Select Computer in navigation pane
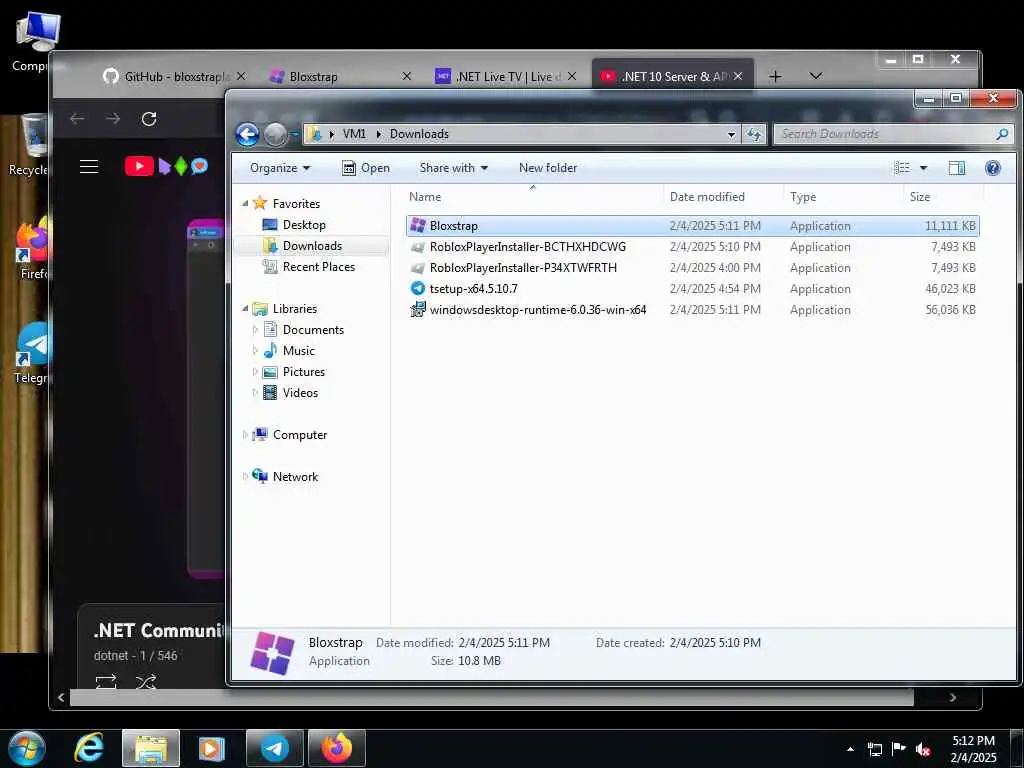The image size is (1024, 768). 300,434
